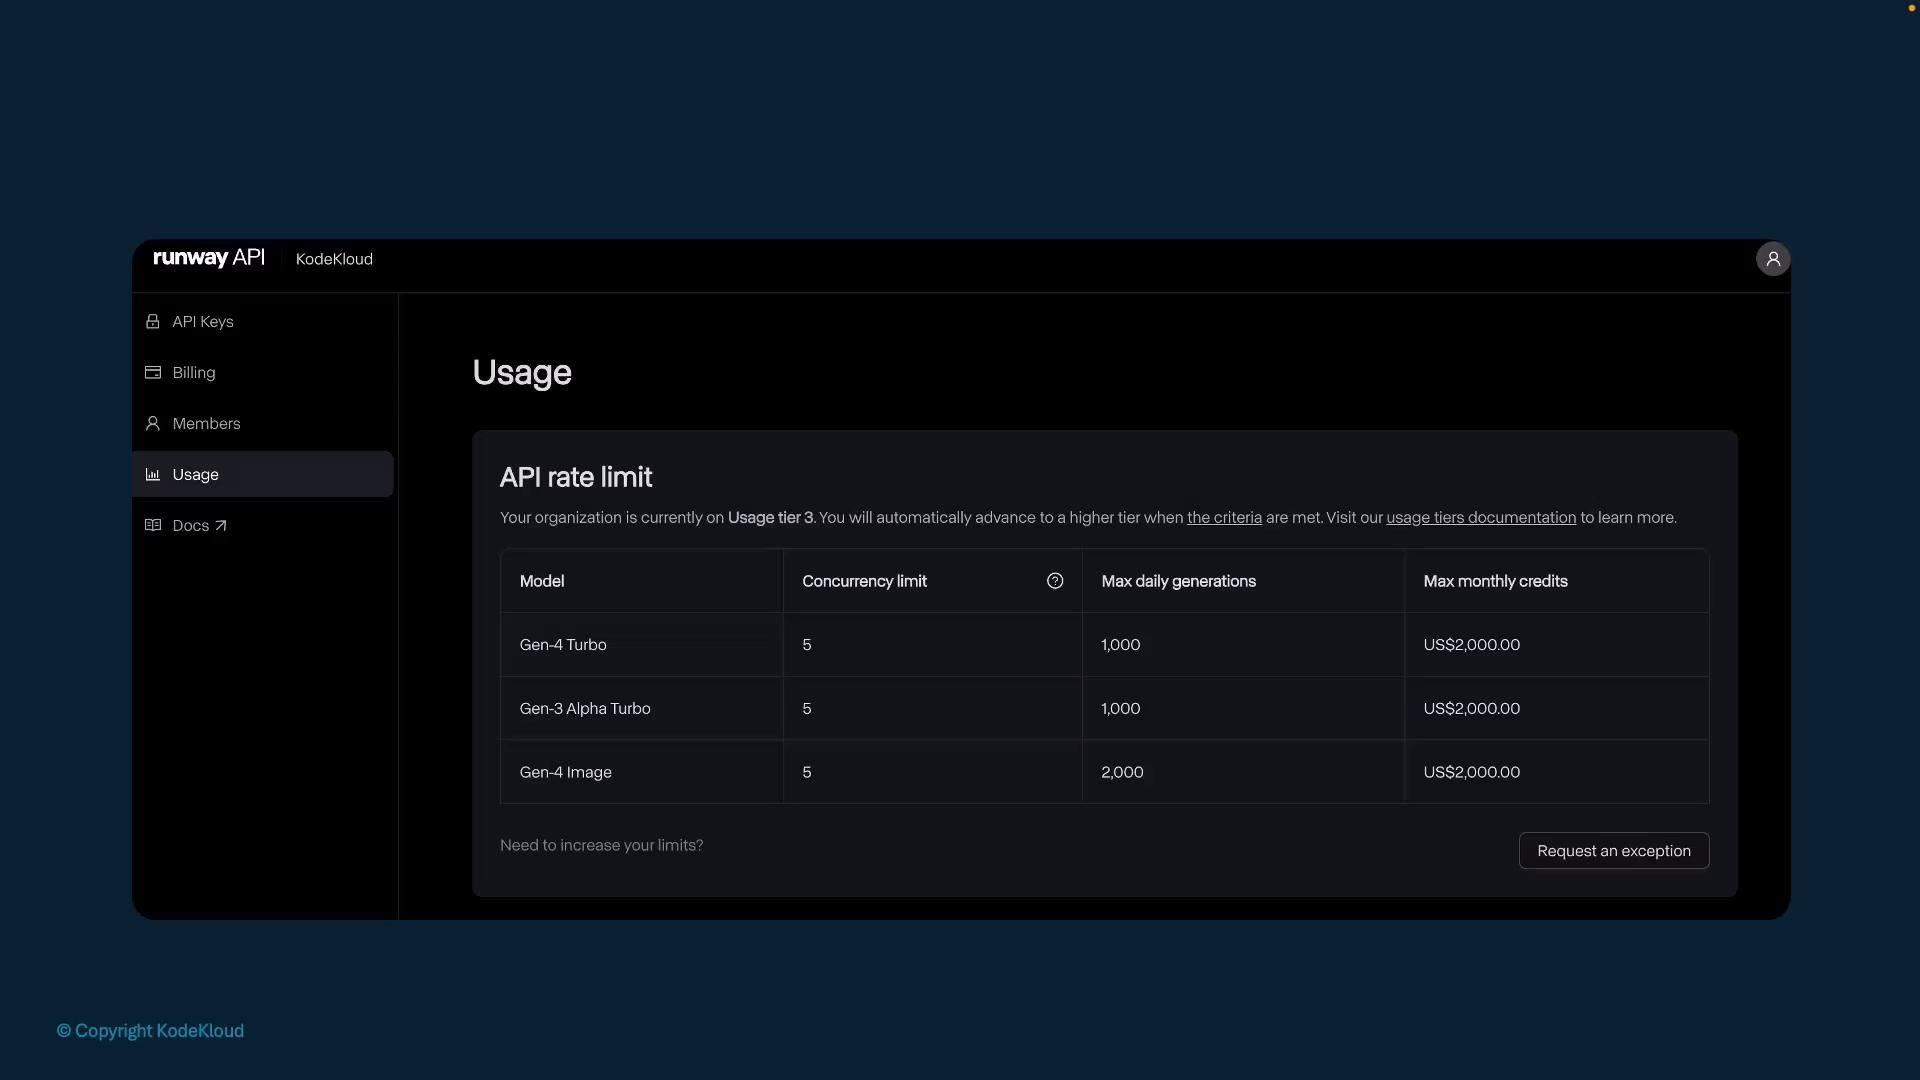Click the 'Usage tier 3' bold text
The image size is (1920, 1080).
click(770, 517)
